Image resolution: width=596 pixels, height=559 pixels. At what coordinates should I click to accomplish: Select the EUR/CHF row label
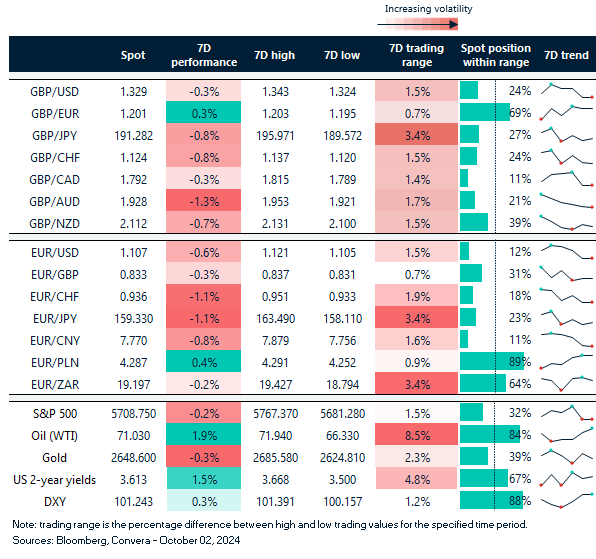(55, 296)
